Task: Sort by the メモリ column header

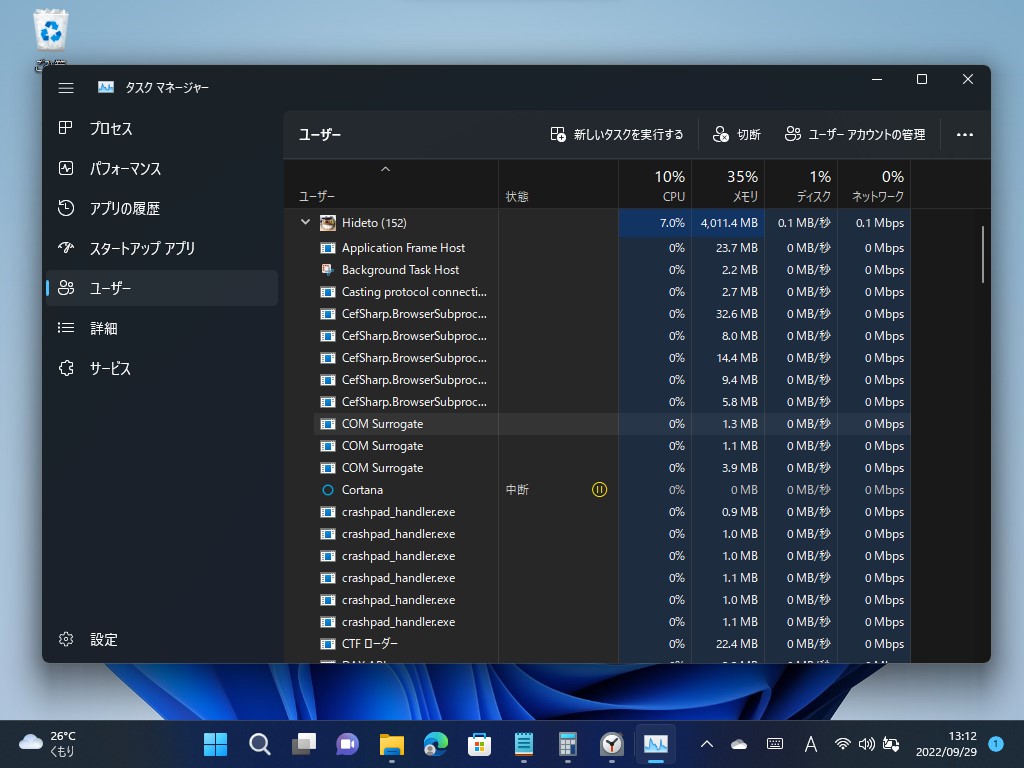Action: click(728, 184)
